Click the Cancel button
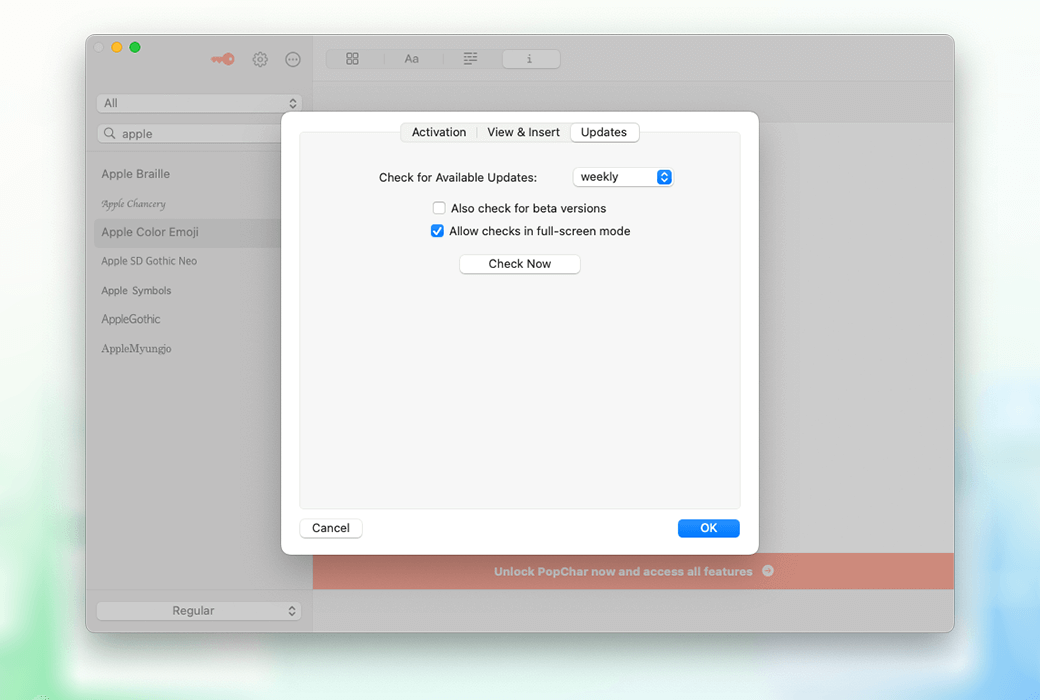 331,528
